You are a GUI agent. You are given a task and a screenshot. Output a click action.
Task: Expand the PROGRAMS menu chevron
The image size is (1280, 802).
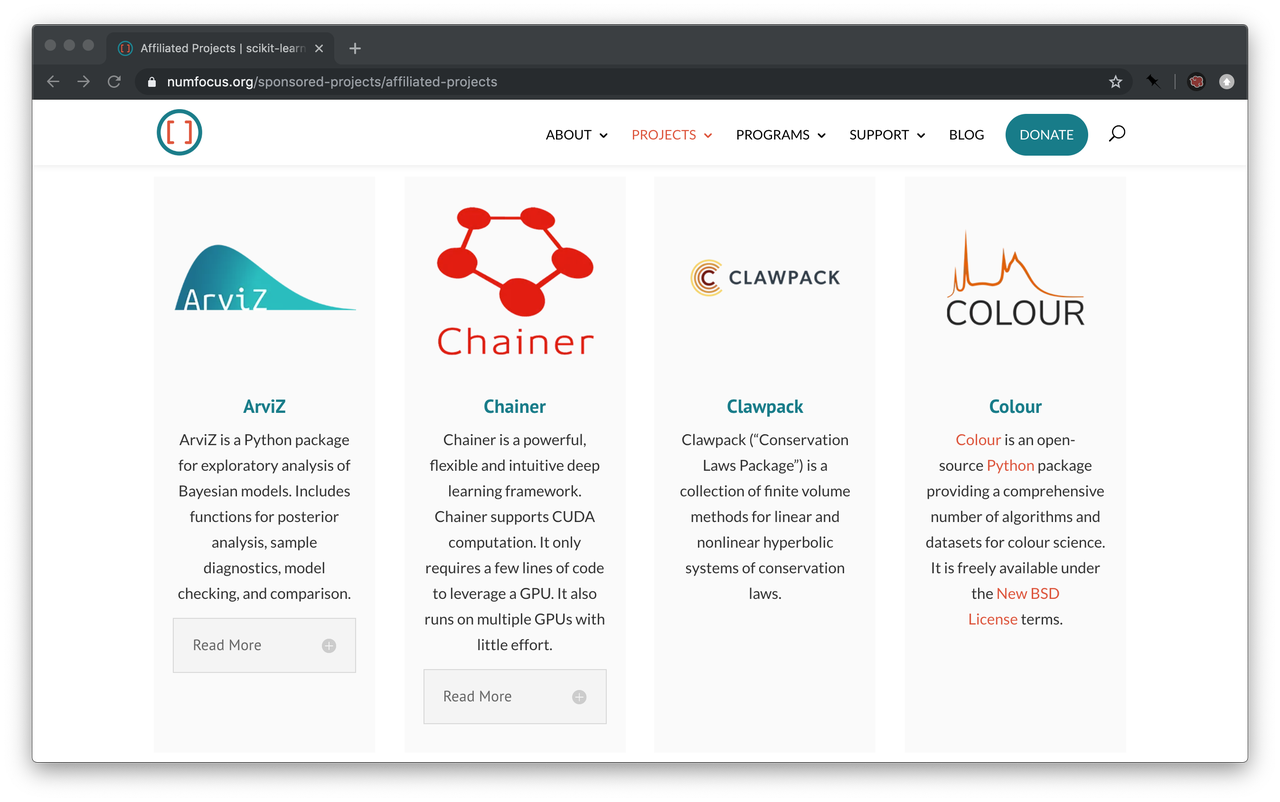[822, 135]
